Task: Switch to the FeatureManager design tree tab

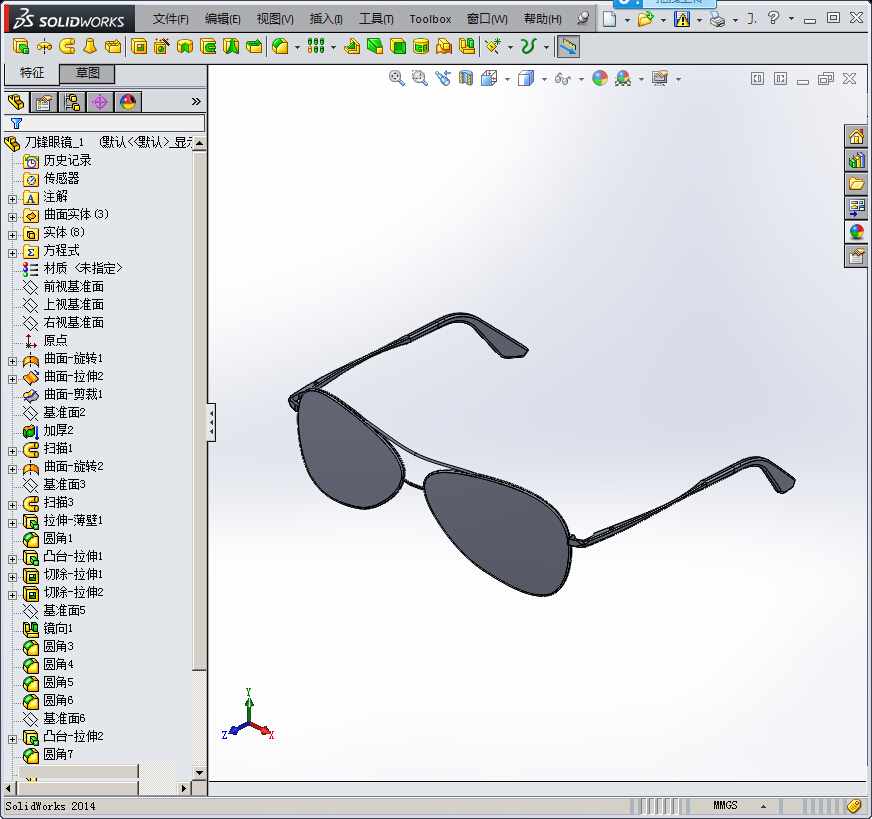Action: pos(16,102)
